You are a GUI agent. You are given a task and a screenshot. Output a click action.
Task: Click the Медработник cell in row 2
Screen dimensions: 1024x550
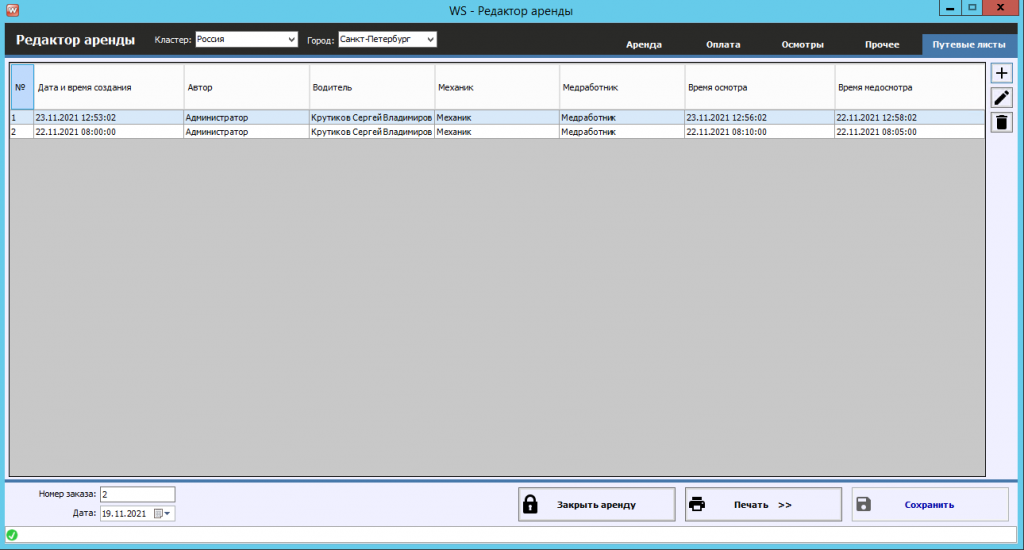(622, 131)
